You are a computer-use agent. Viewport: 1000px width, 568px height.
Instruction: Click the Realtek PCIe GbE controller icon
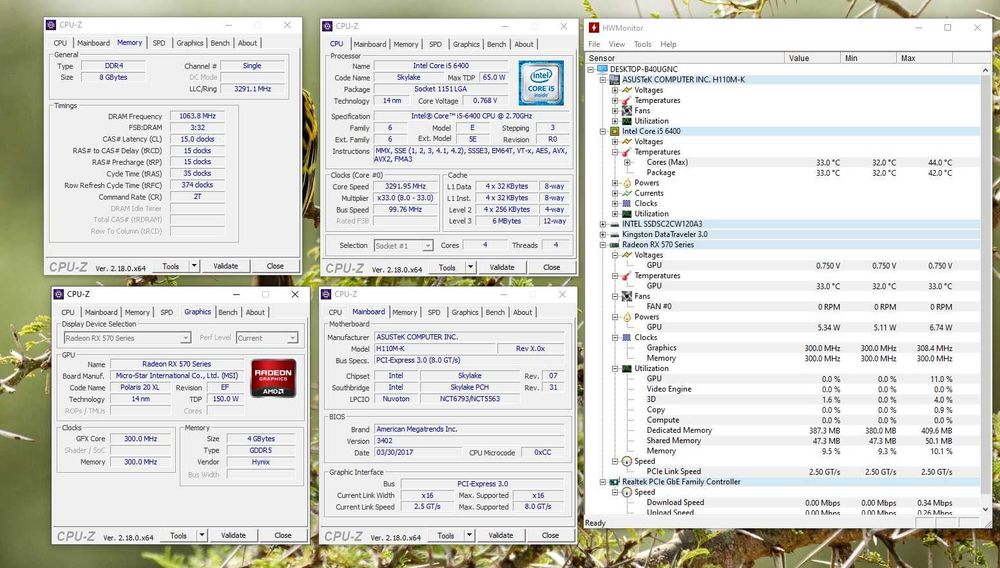tap(614, 482)
